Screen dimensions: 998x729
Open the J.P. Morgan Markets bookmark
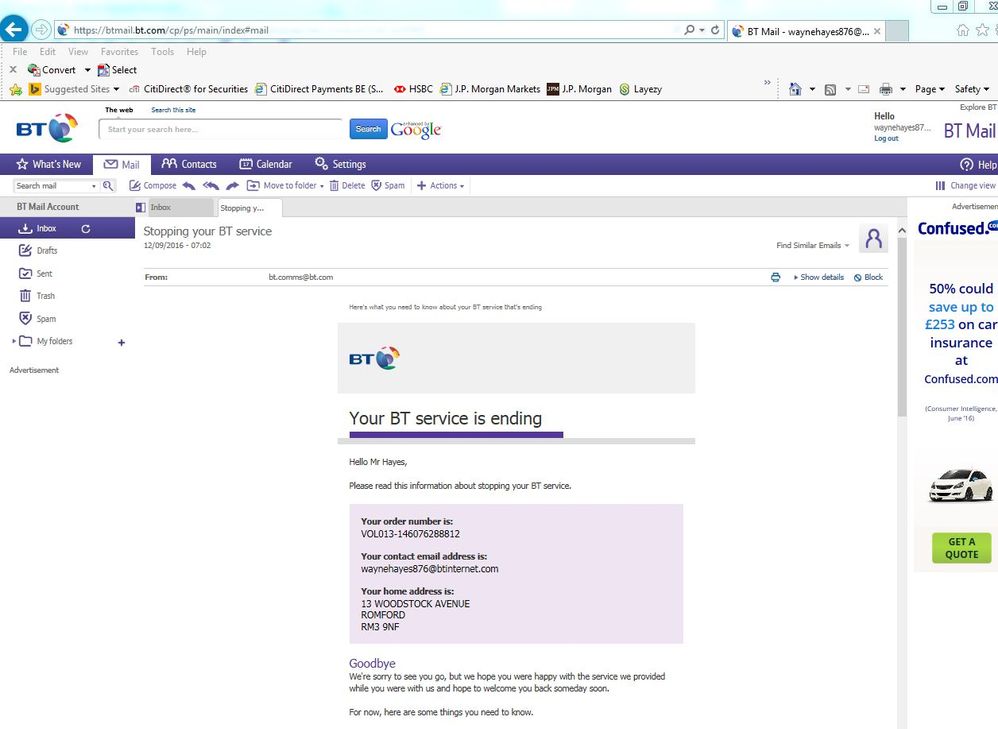pyautogui.click(x=490, y=89)
